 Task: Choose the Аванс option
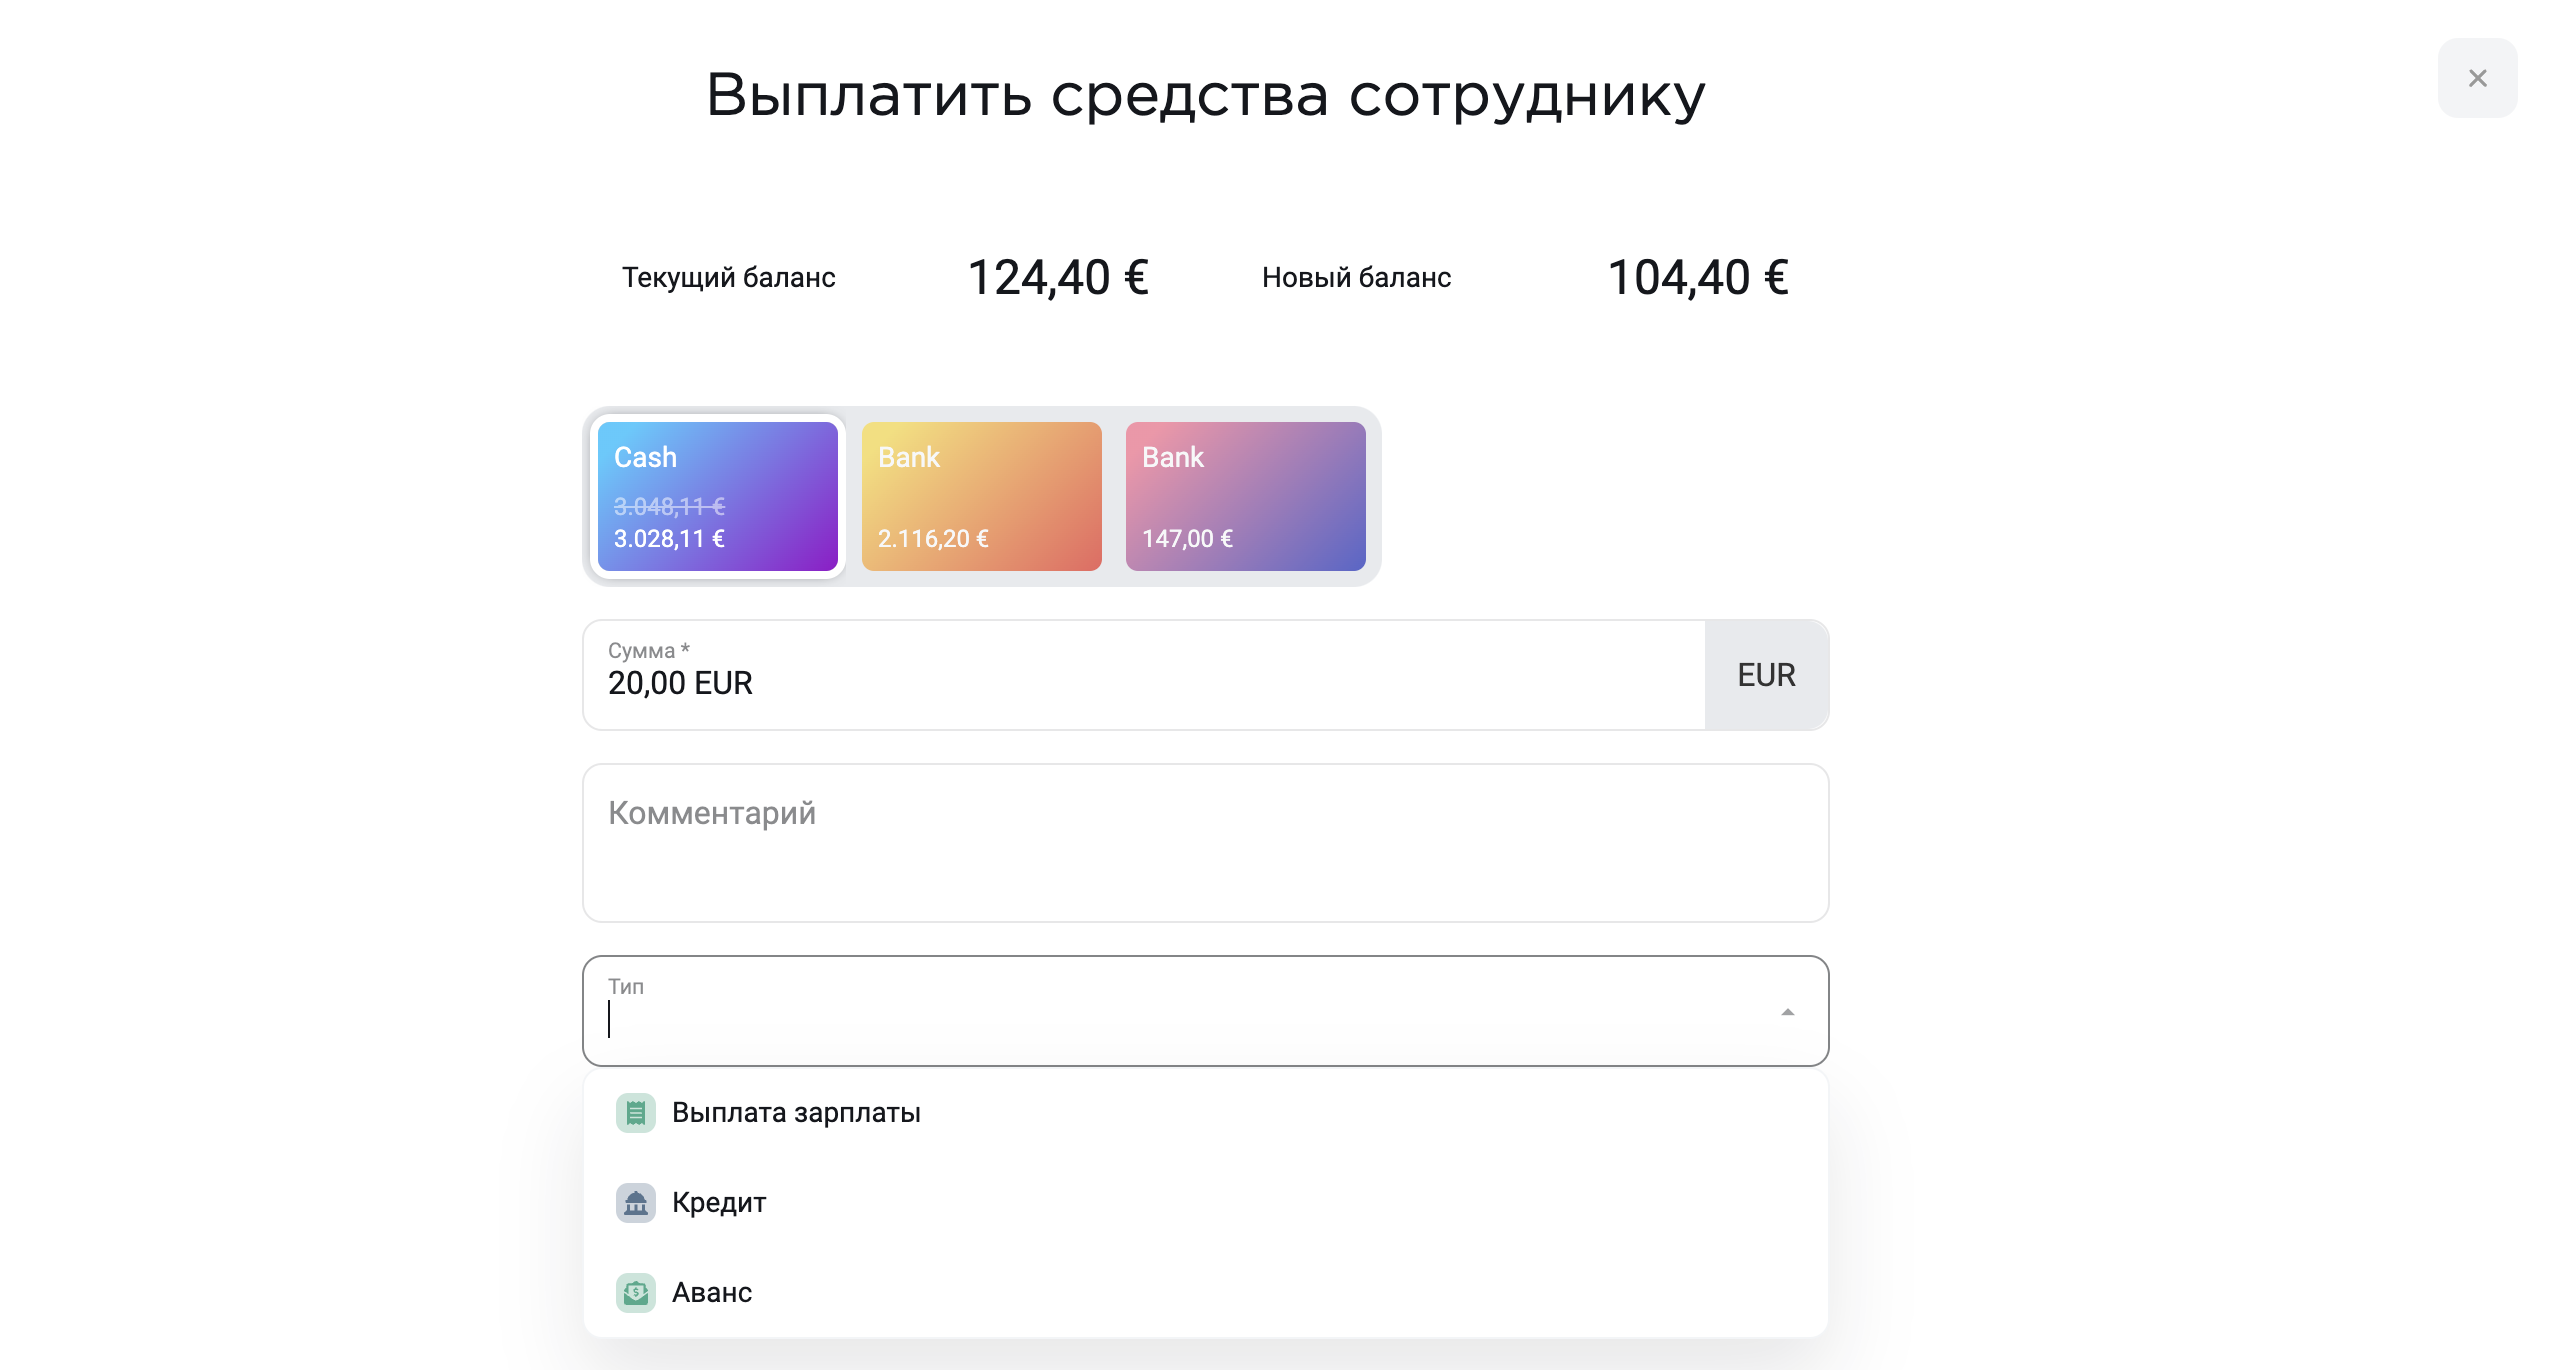pyautogui.click(x=1205, y=1293)
